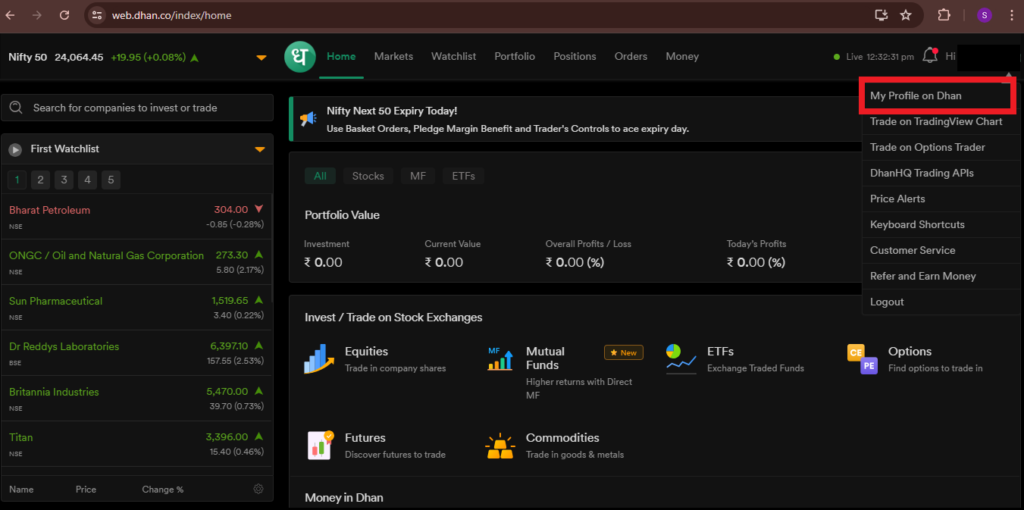The height and width of the screenshot is (510, 1024).
Task: Click the play icon beside First Watchlist
Action: (x=15, y=150)
